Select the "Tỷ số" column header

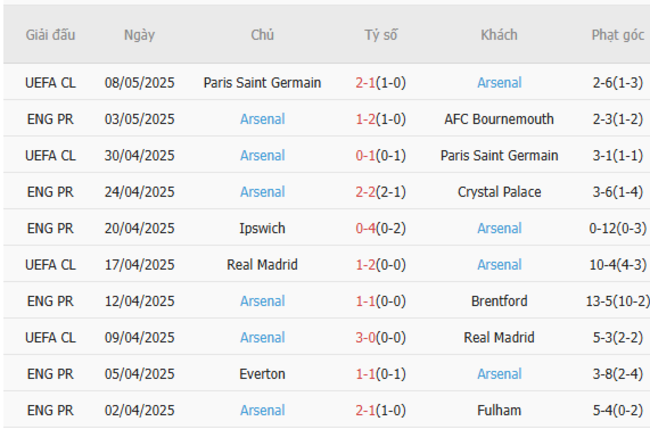(380, 35)
